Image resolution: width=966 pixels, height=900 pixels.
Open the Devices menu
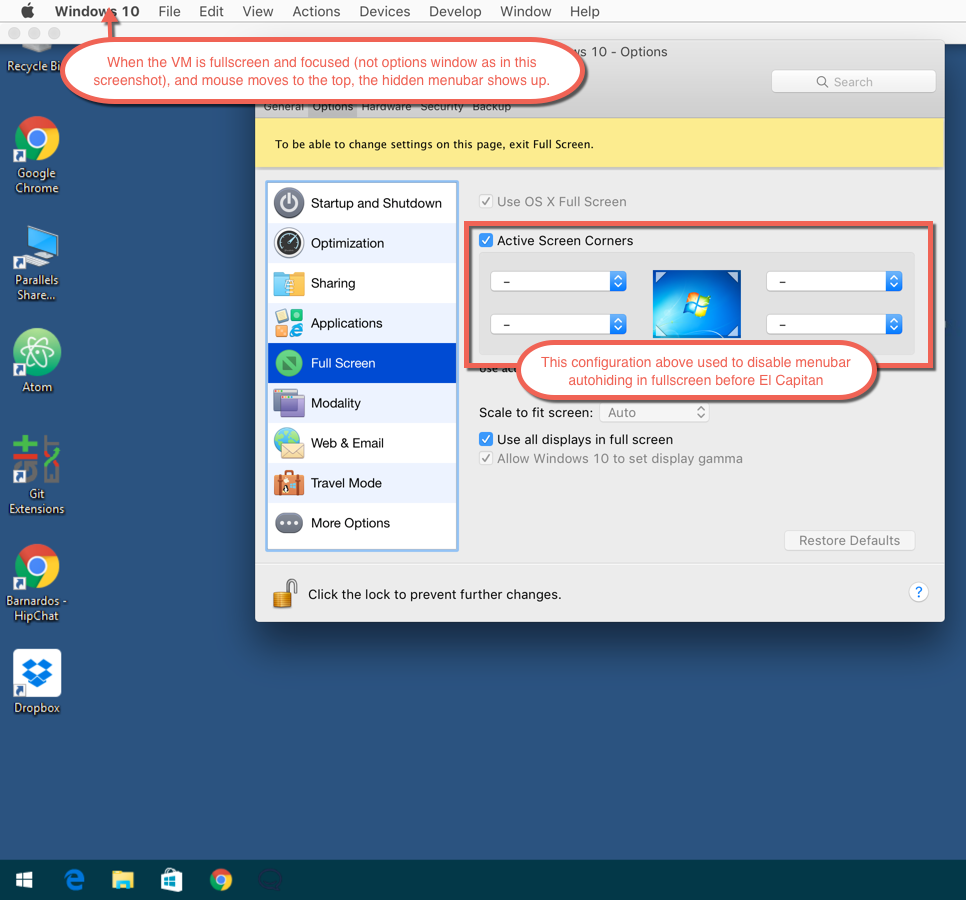coord(384,11)
